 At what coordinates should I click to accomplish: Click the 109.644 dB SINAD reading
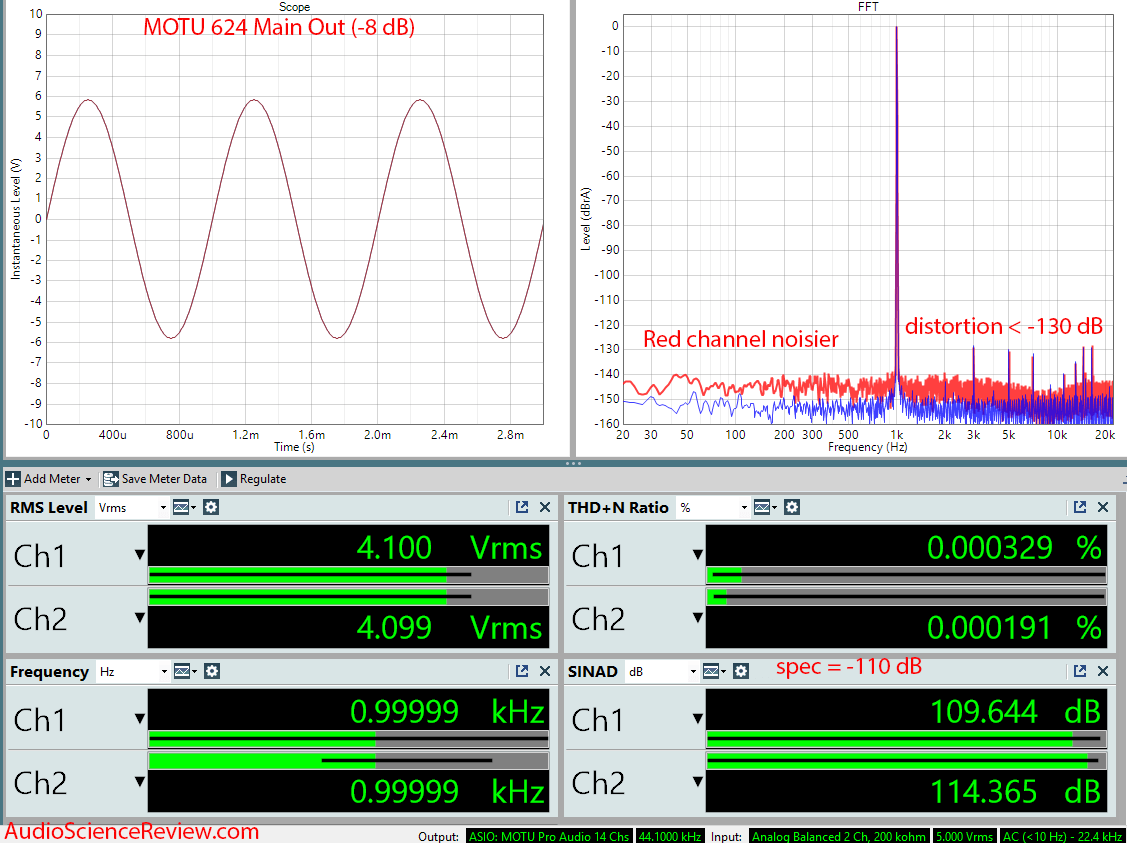coord(1015,712)
